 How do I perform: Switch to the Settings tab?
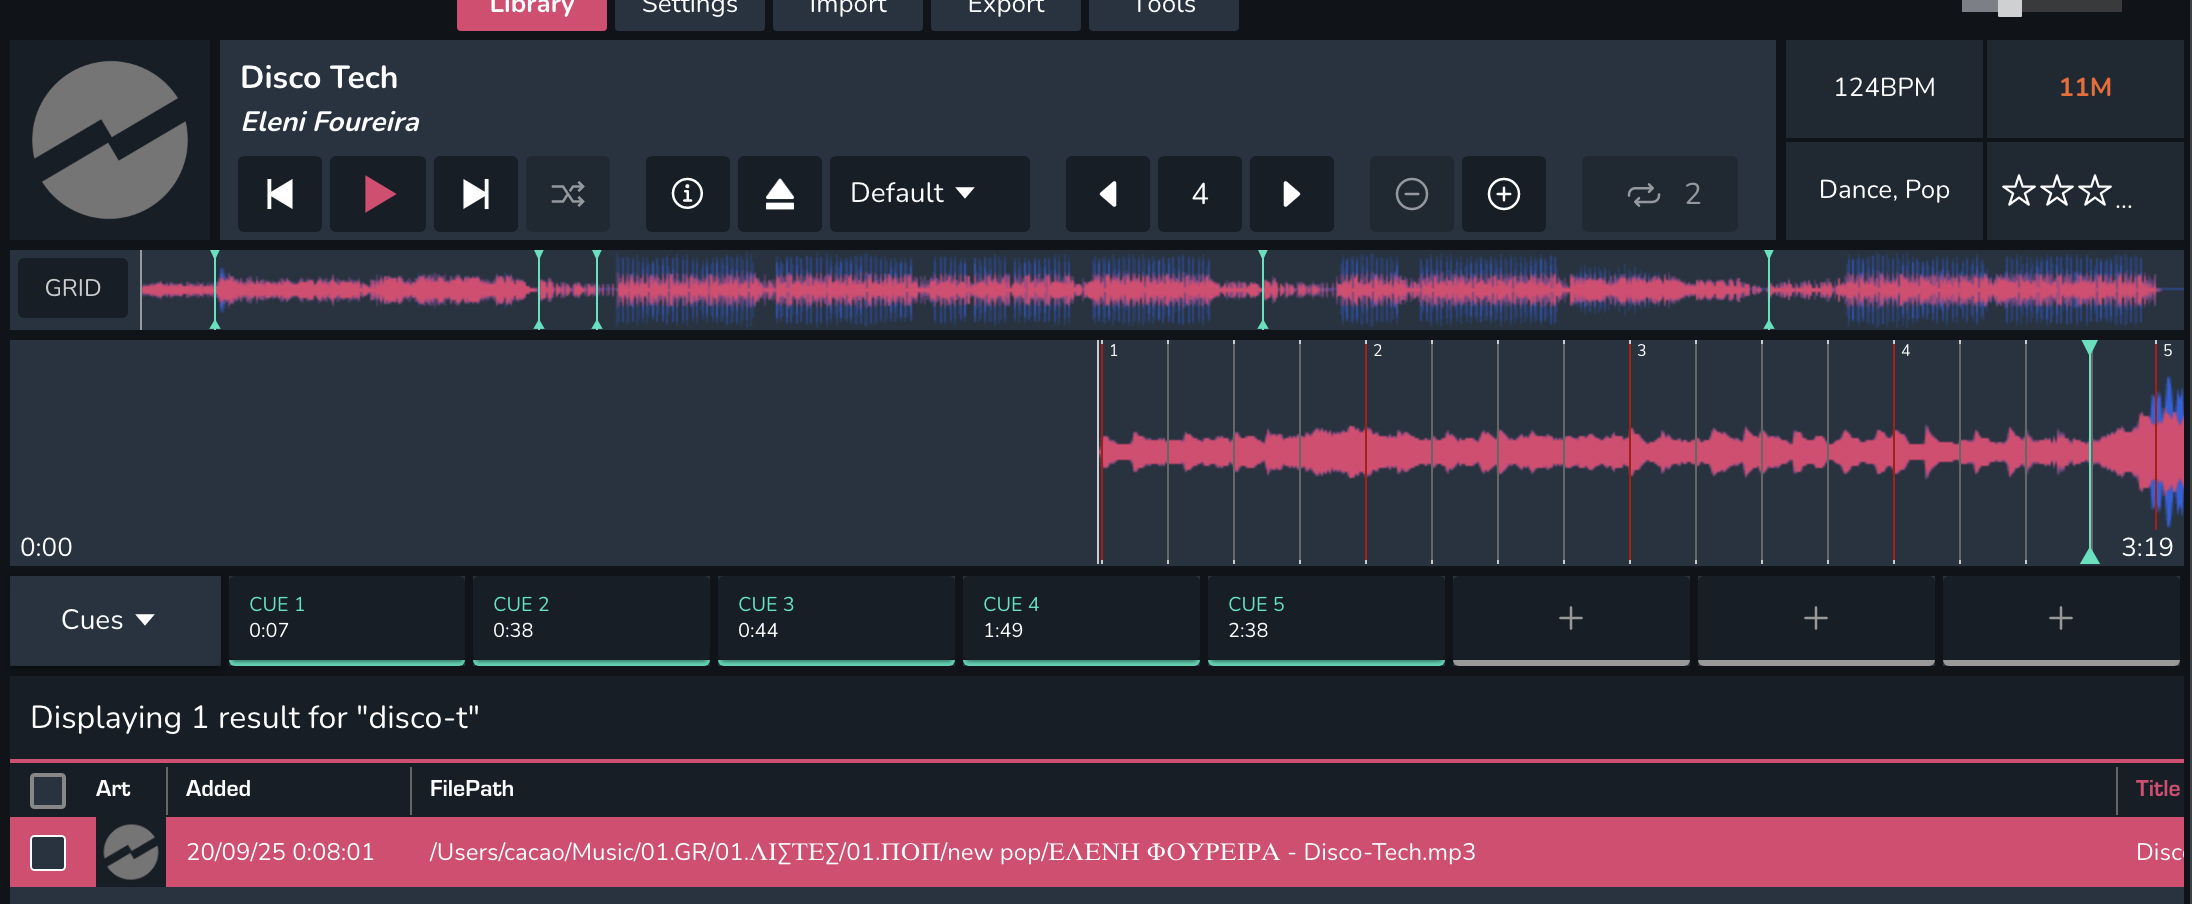689,10
